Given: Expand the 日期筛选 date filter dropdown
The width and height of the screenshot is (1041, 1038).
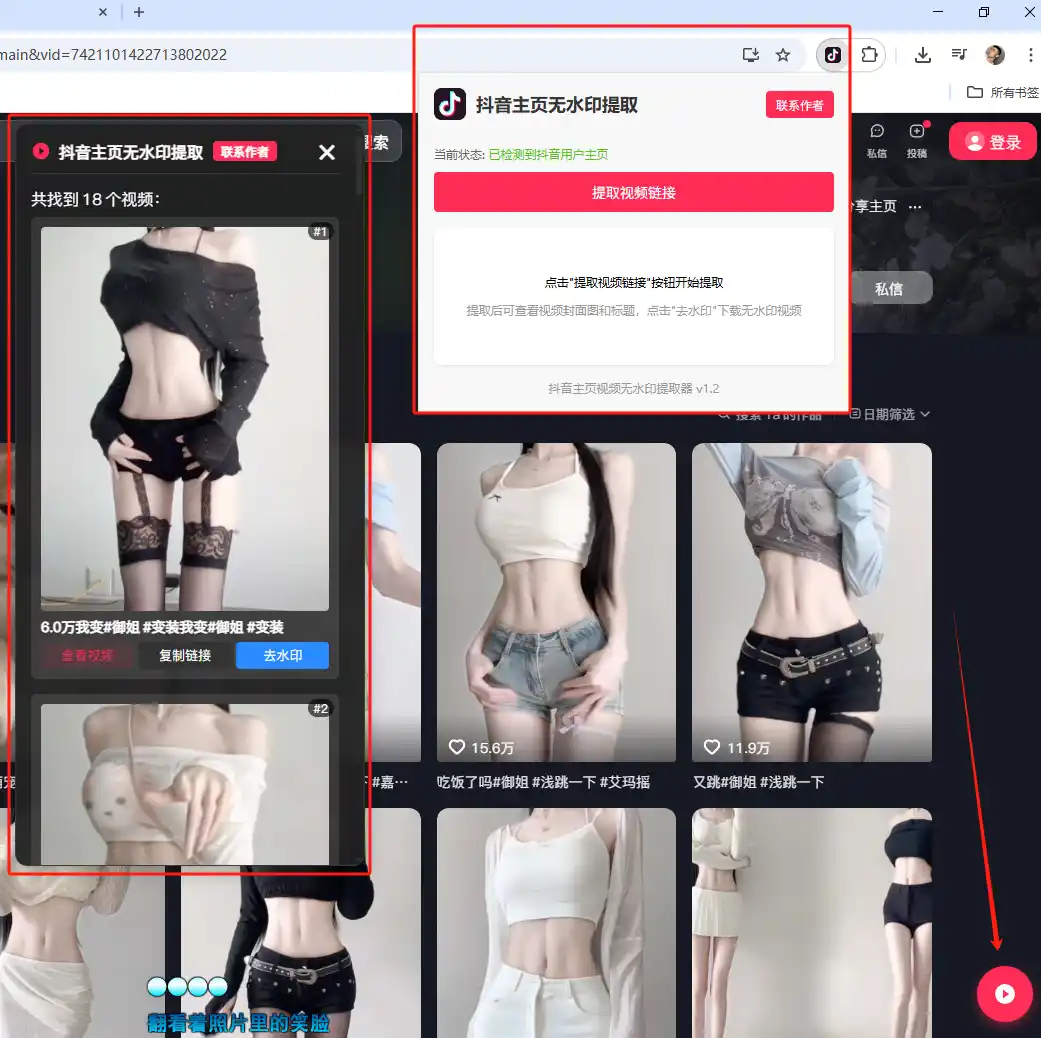Looking at the screenshot, I should click(x=889, y=414).
